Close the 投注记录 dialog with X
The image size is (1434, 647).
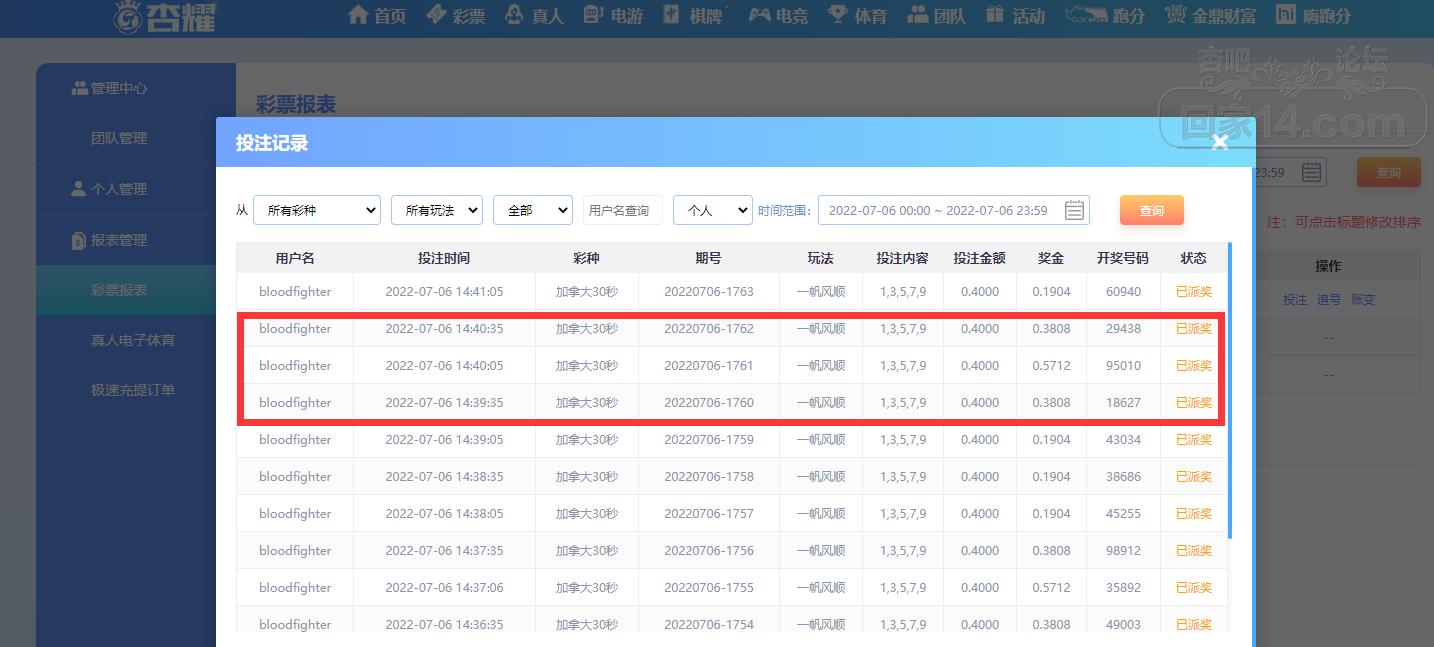pos(1219,142)
